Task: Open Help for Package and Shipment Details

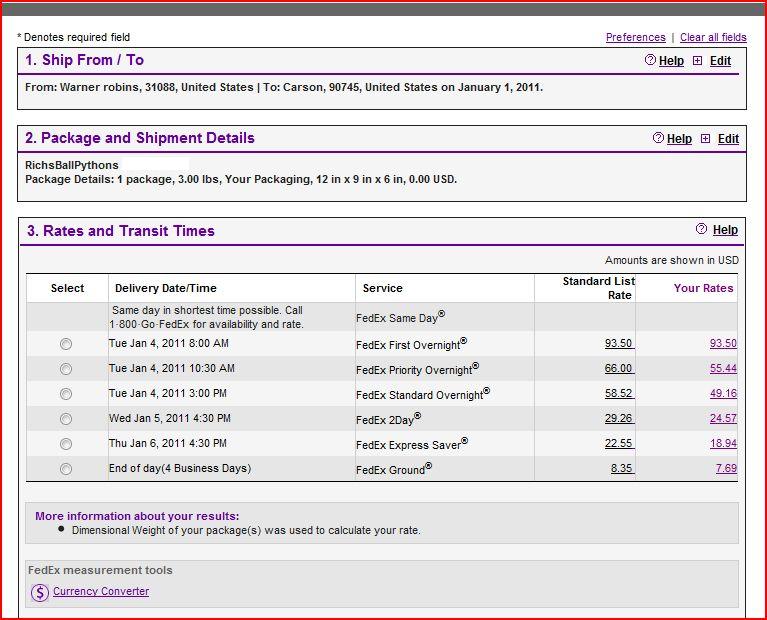Action: coord(679,138)
